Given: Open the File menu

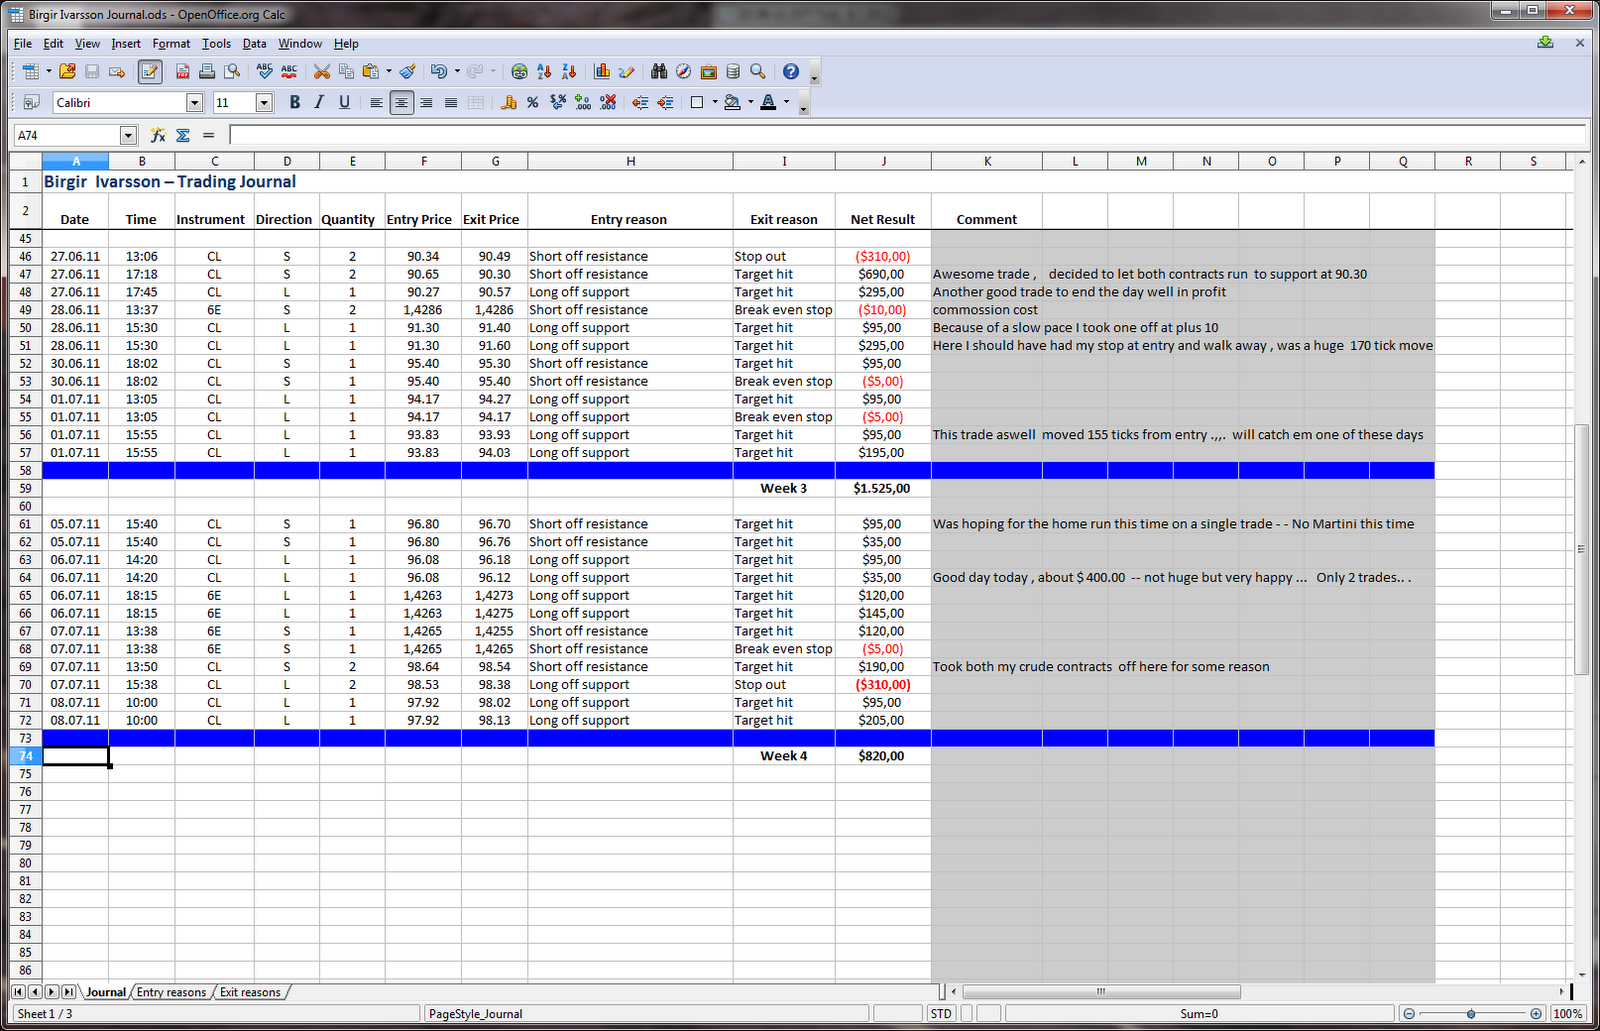Looking at the screenshot, I should (x=23, y=44).
